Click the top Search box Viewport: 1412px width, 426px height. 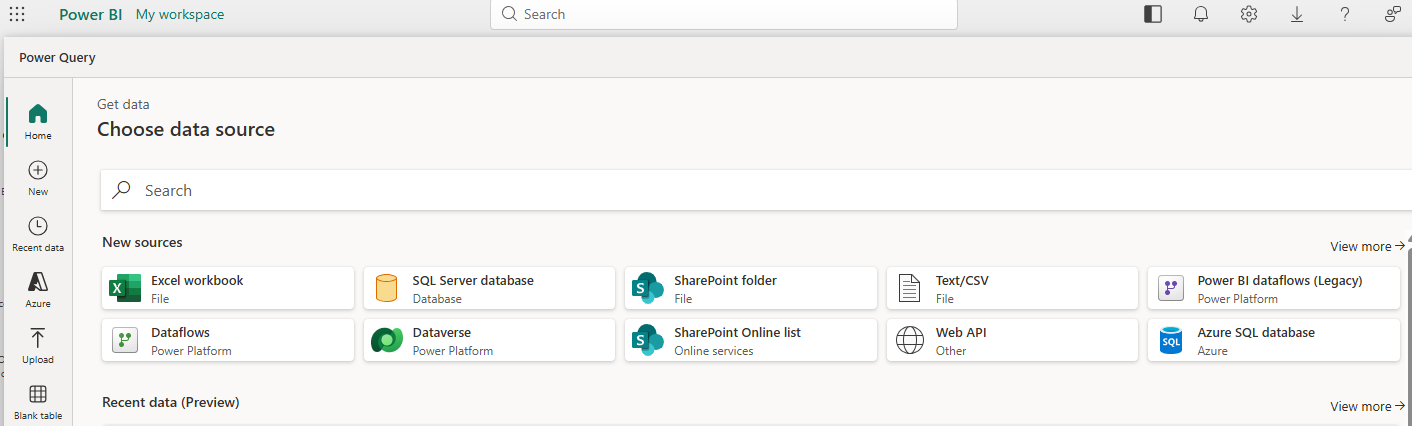click(724, 14)
